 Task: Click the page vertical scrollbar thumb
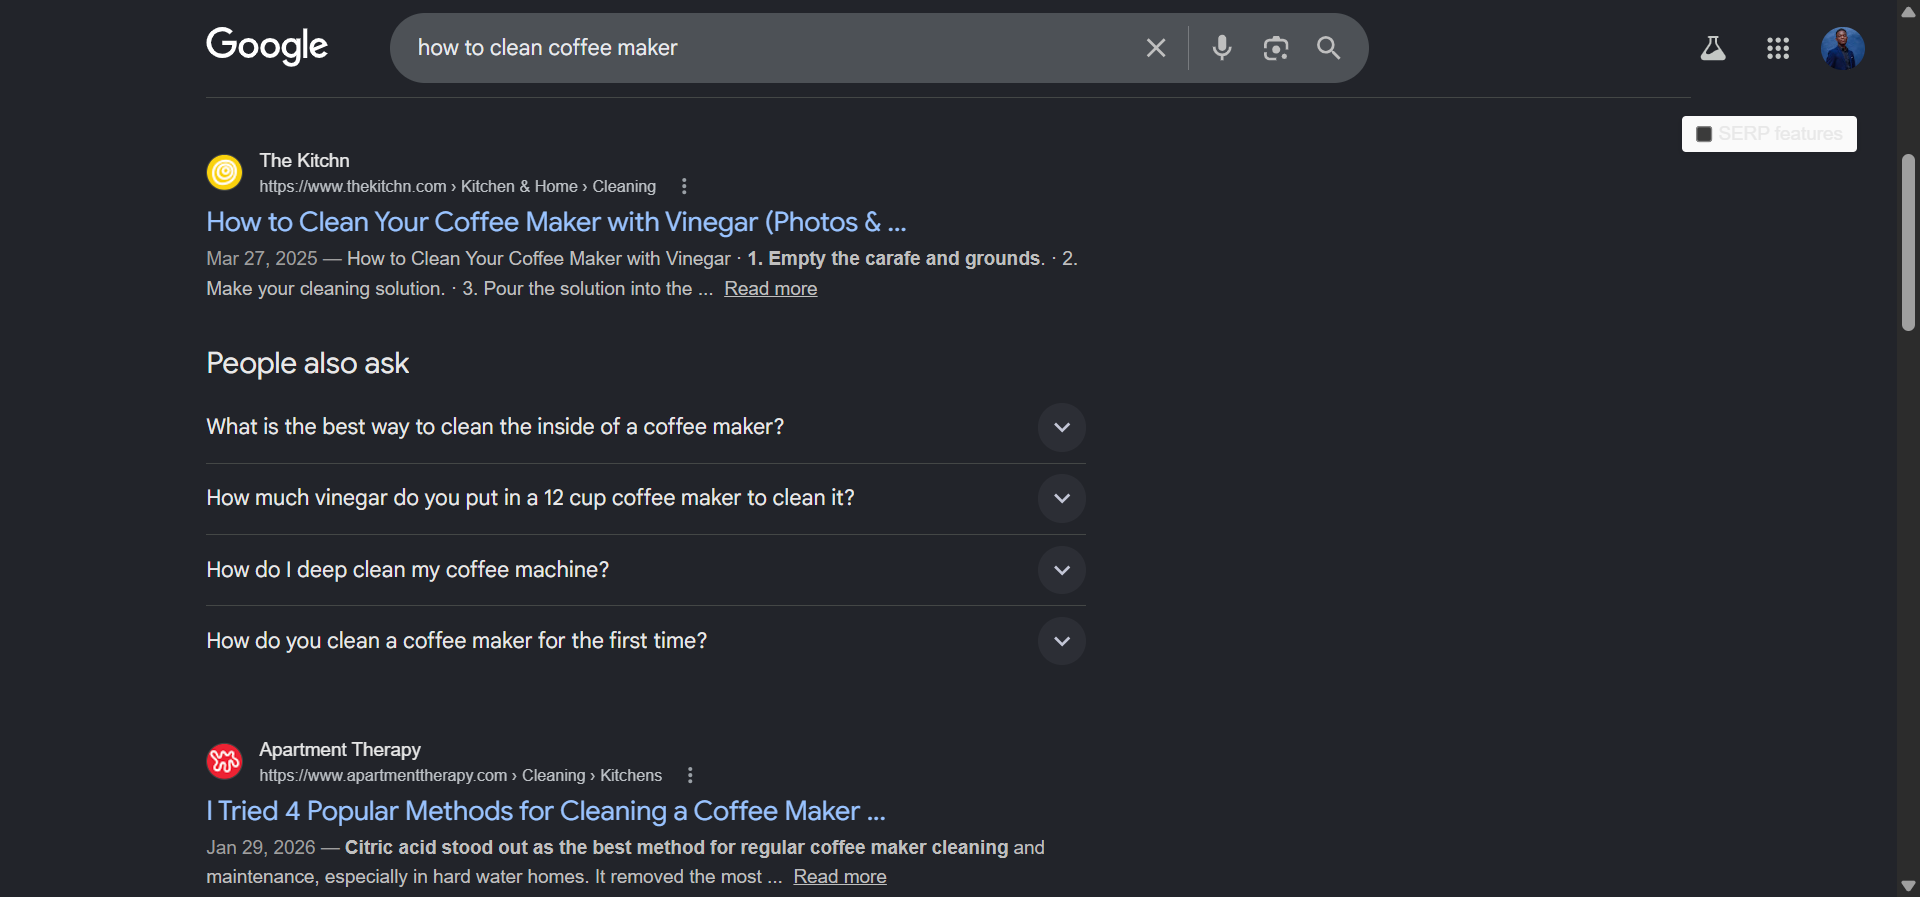pos(1908,243)
